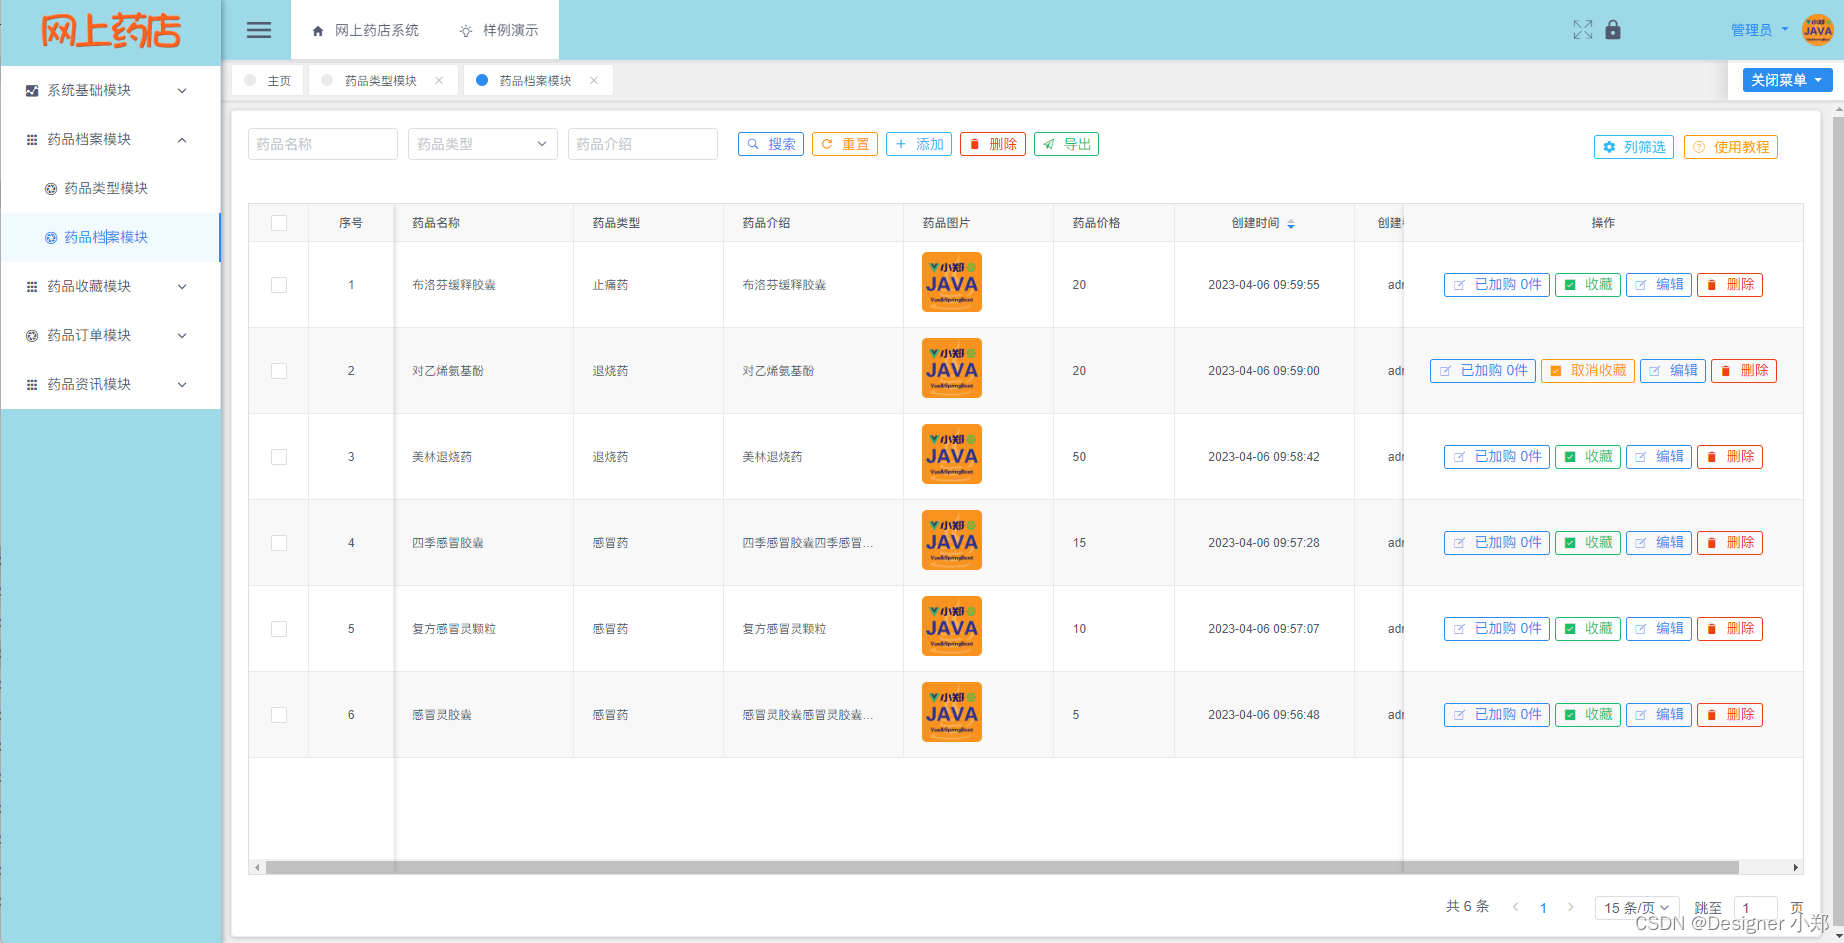
Task: Favorite 布洛芬缓释胶囊 with 收藏 button
Action: [1588, 285]
